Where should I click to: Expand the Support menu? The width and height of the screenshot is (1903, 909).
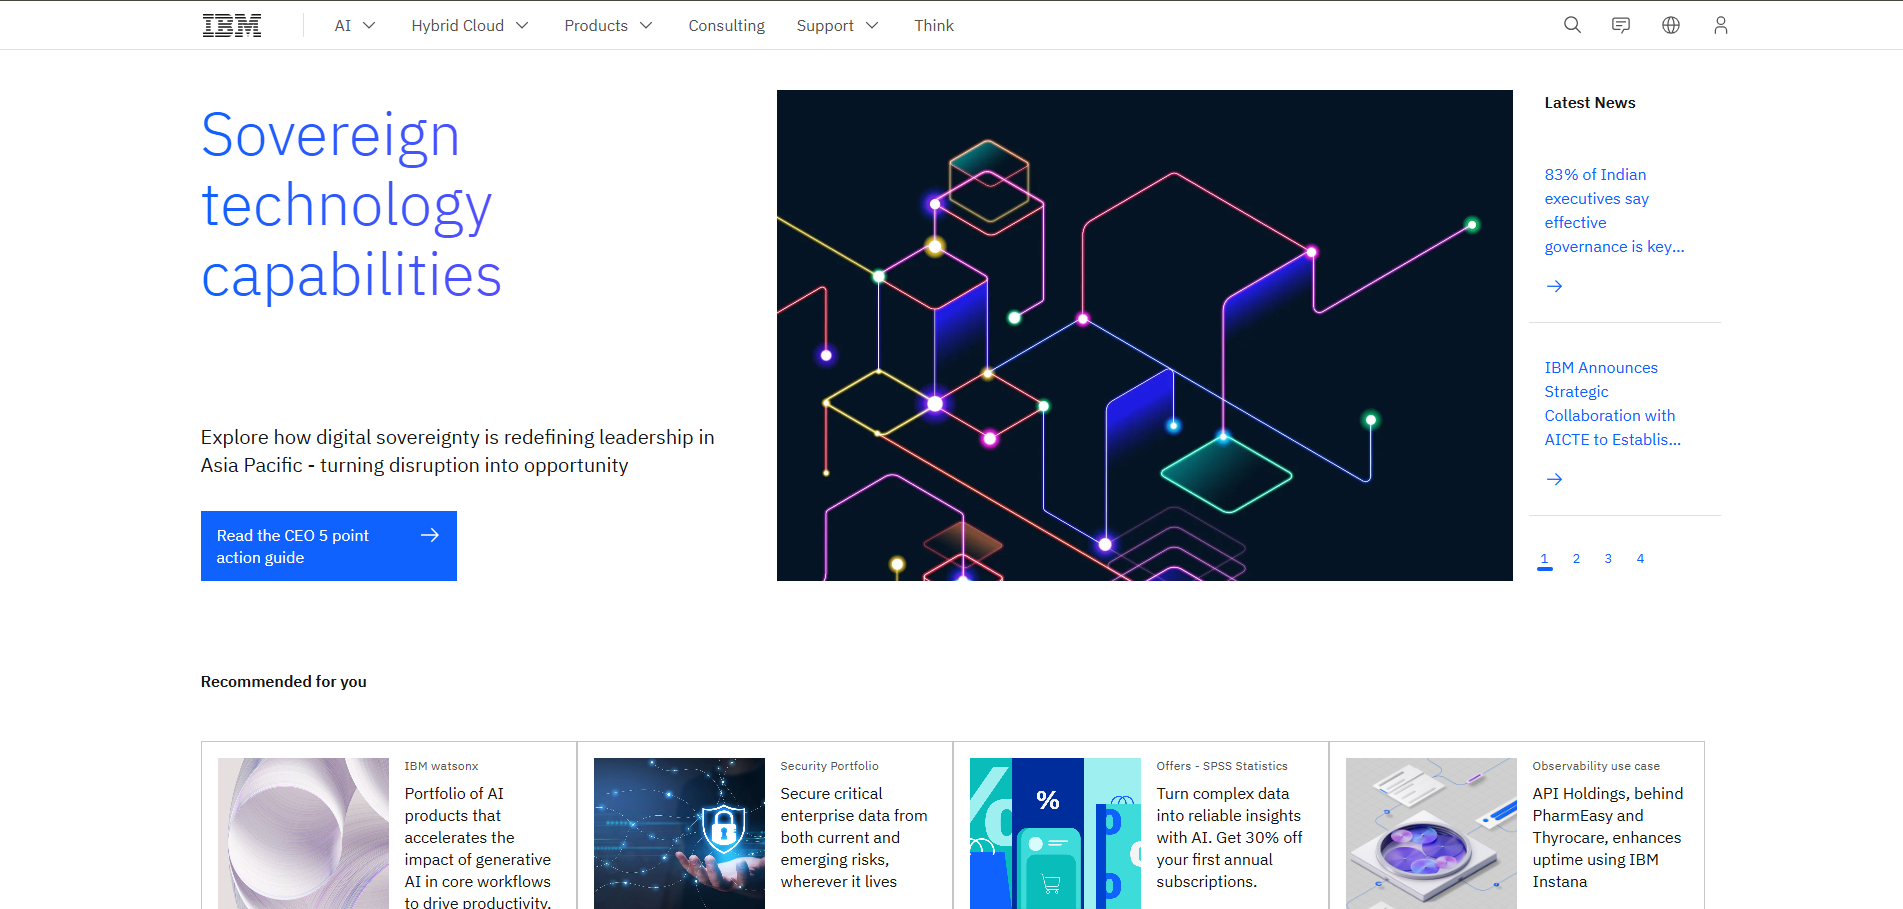click(x=837, y=25)
